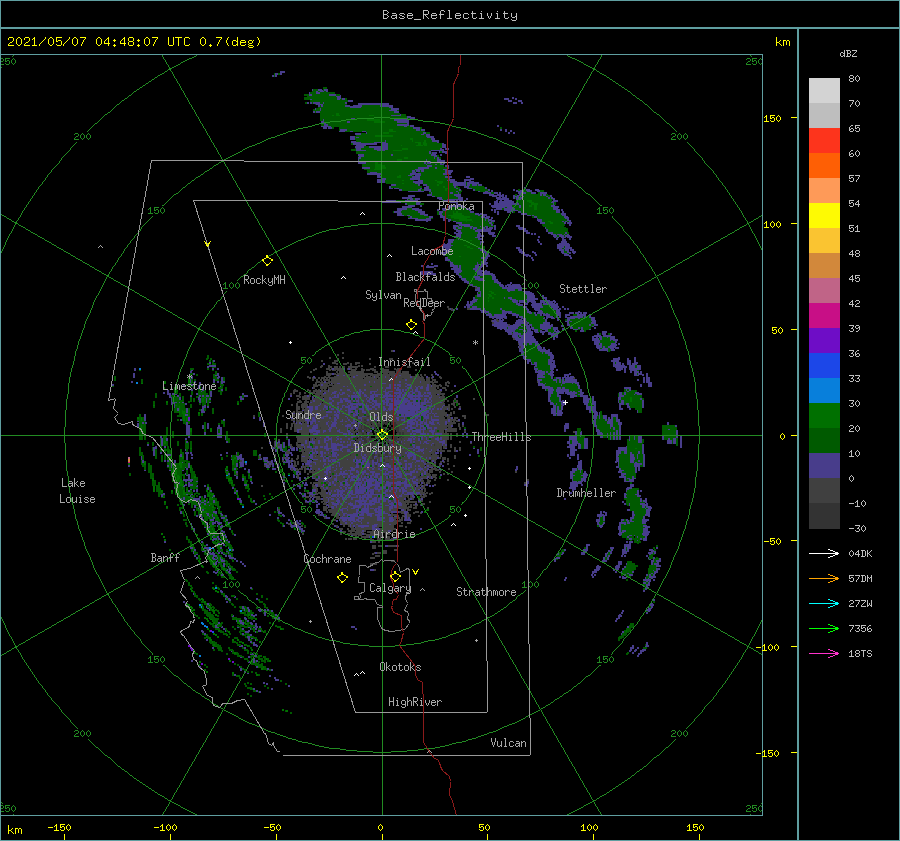Click the Base_Reflectivity title text
Viewport: 900px width, 841px height.
pyautogui.click(x=450, y=15)
